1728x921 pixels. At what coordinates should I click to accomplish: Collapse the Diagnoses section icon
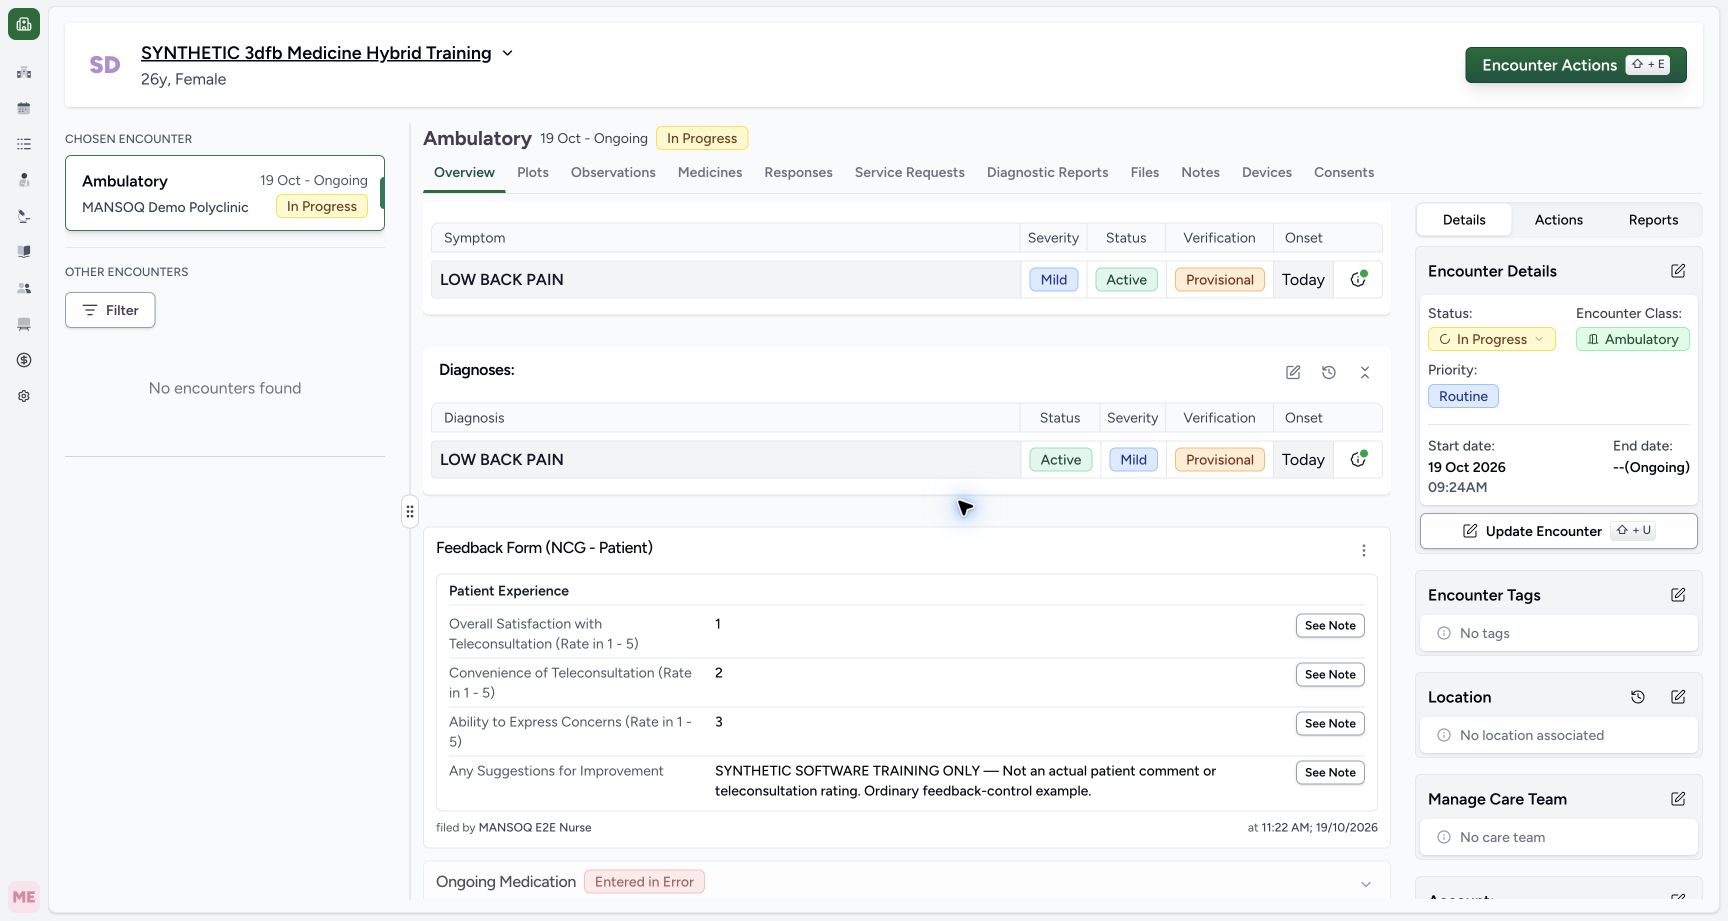(x=1365, y=372)
